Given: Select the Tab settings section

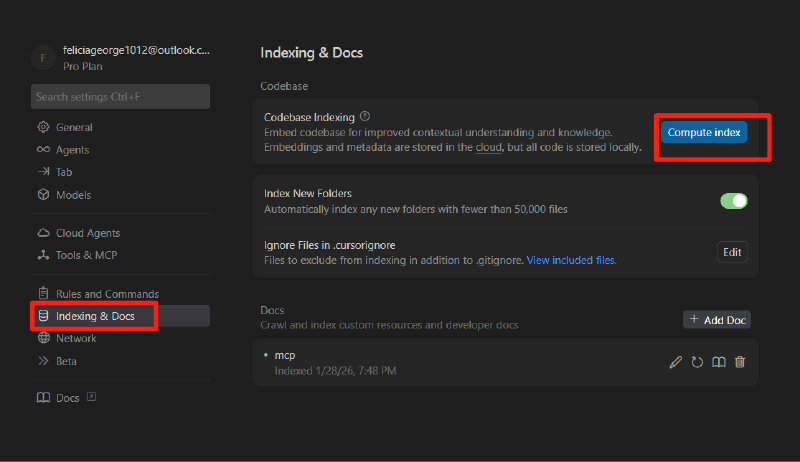Looking at the screenshot, I should coord(64,172).
